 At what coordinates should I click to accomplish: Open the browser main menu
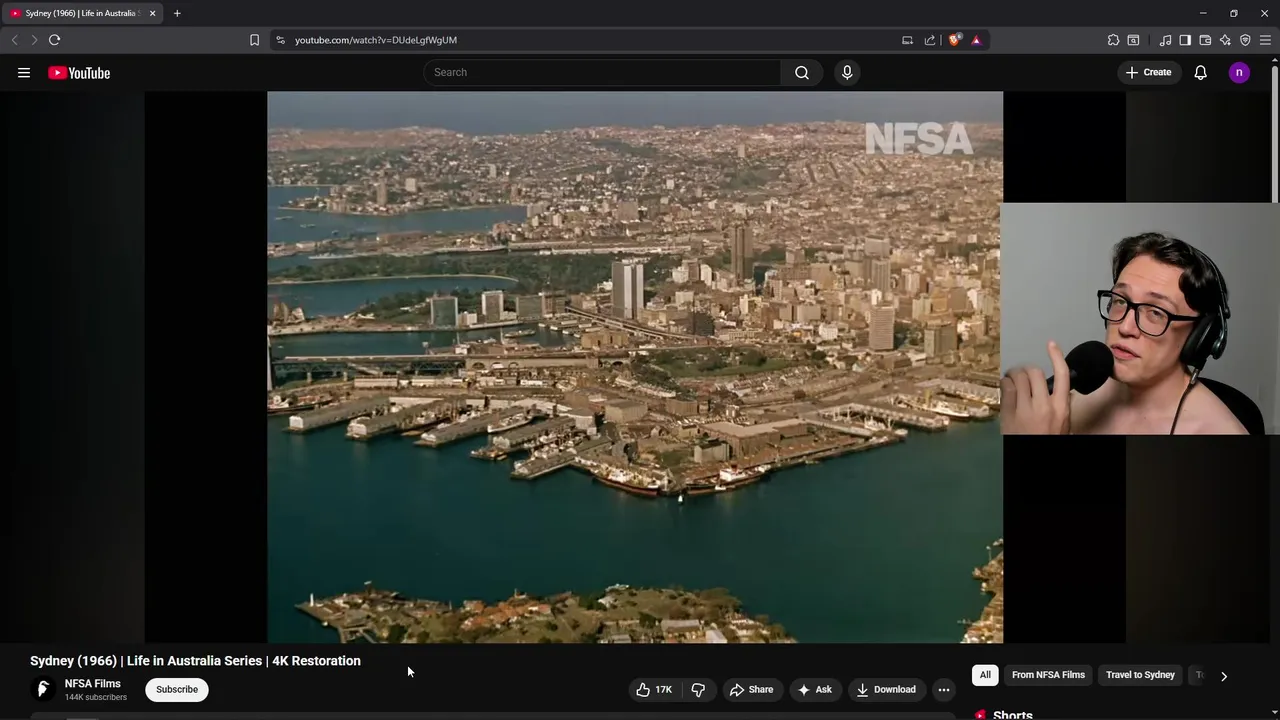(x=1265, y=40)
